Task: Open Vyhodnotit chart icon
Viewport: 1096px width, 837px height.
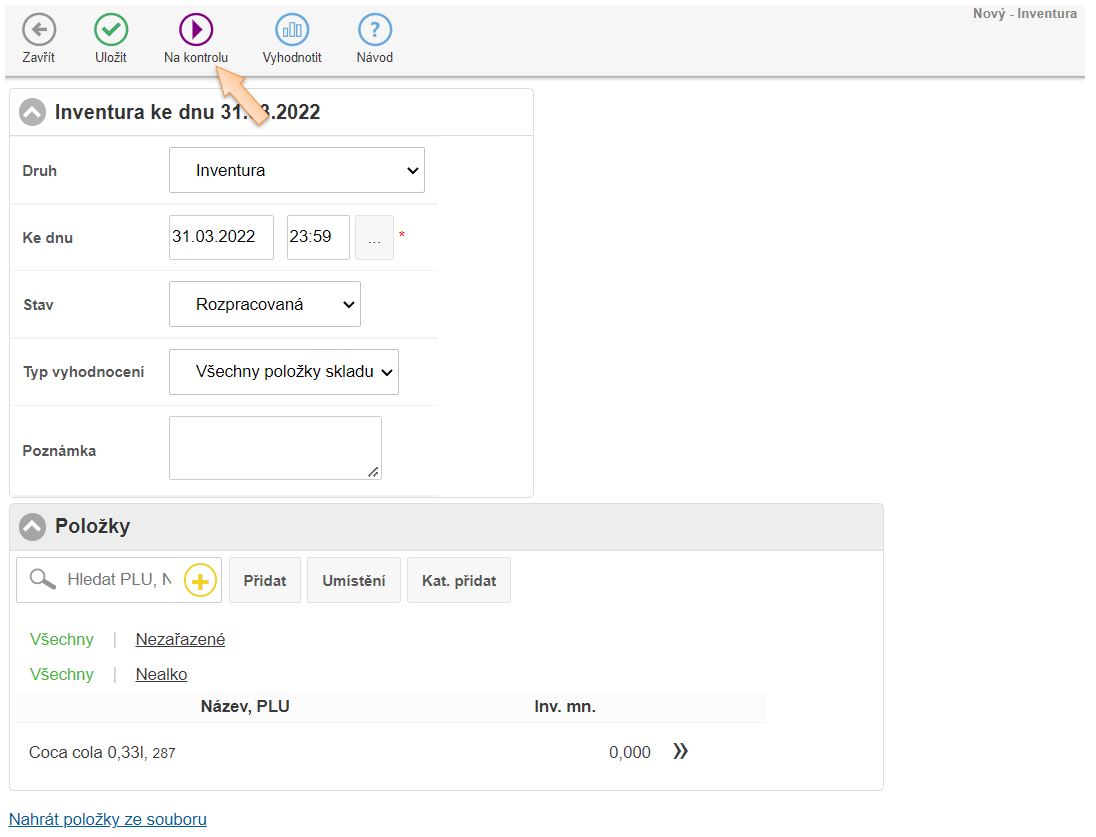Action: [292, 29]
